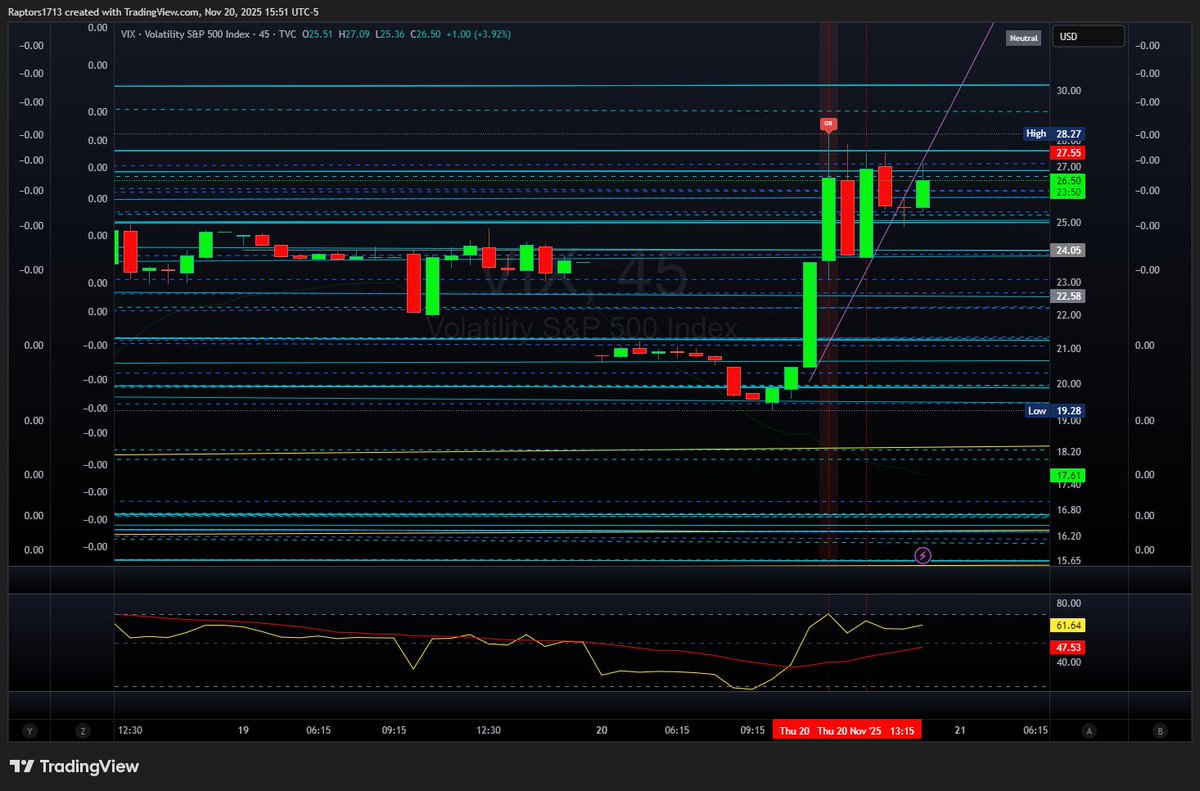1200x791 pixels.
Task: Click the red Thu 20 Nov '25 date label
Action: [x=850, y=731]
